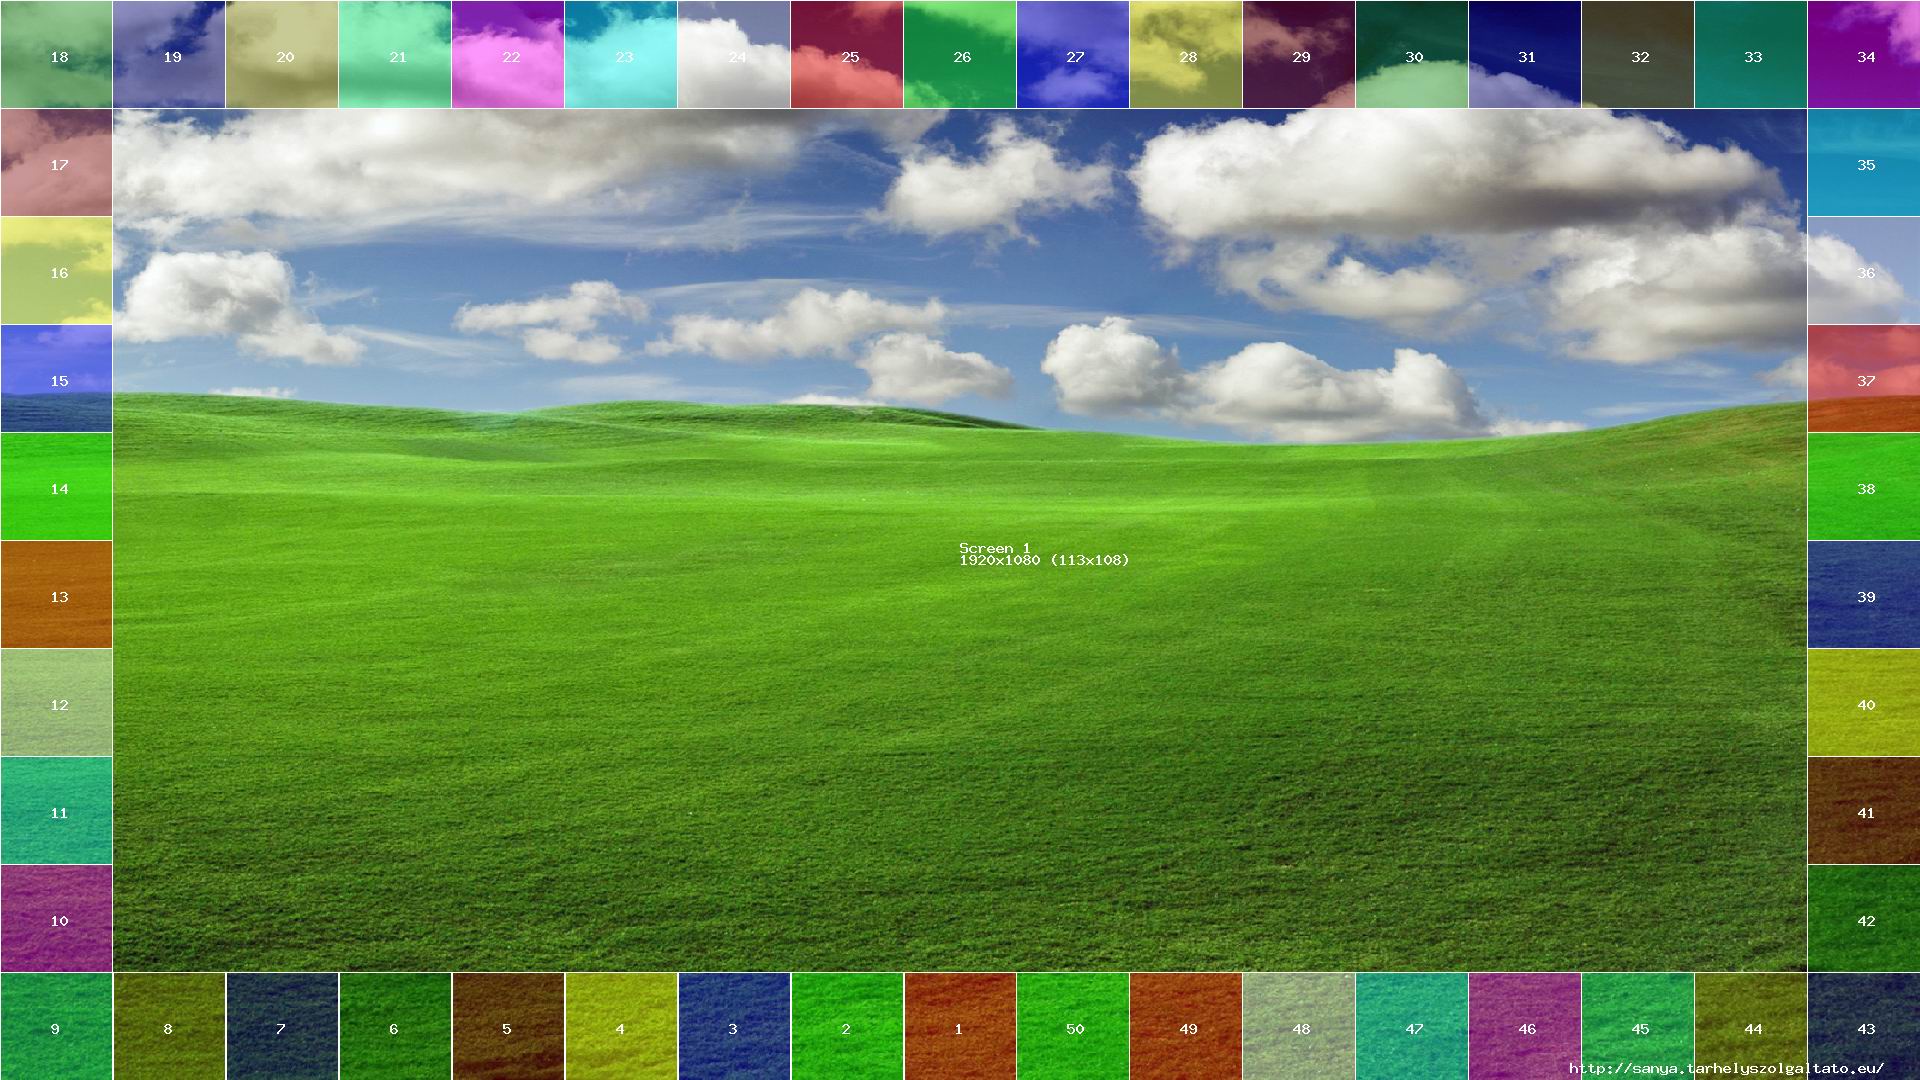Image resolution: width=1920 pixels, height=1080 pixels.
Task: Choose the cloudy tile numbered 36
Action: (x=1864, y=270)
